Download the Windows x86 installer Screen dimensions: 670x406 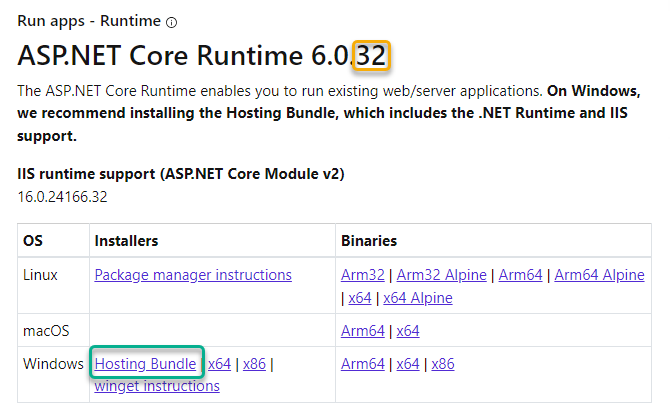[x=255, y=364]
